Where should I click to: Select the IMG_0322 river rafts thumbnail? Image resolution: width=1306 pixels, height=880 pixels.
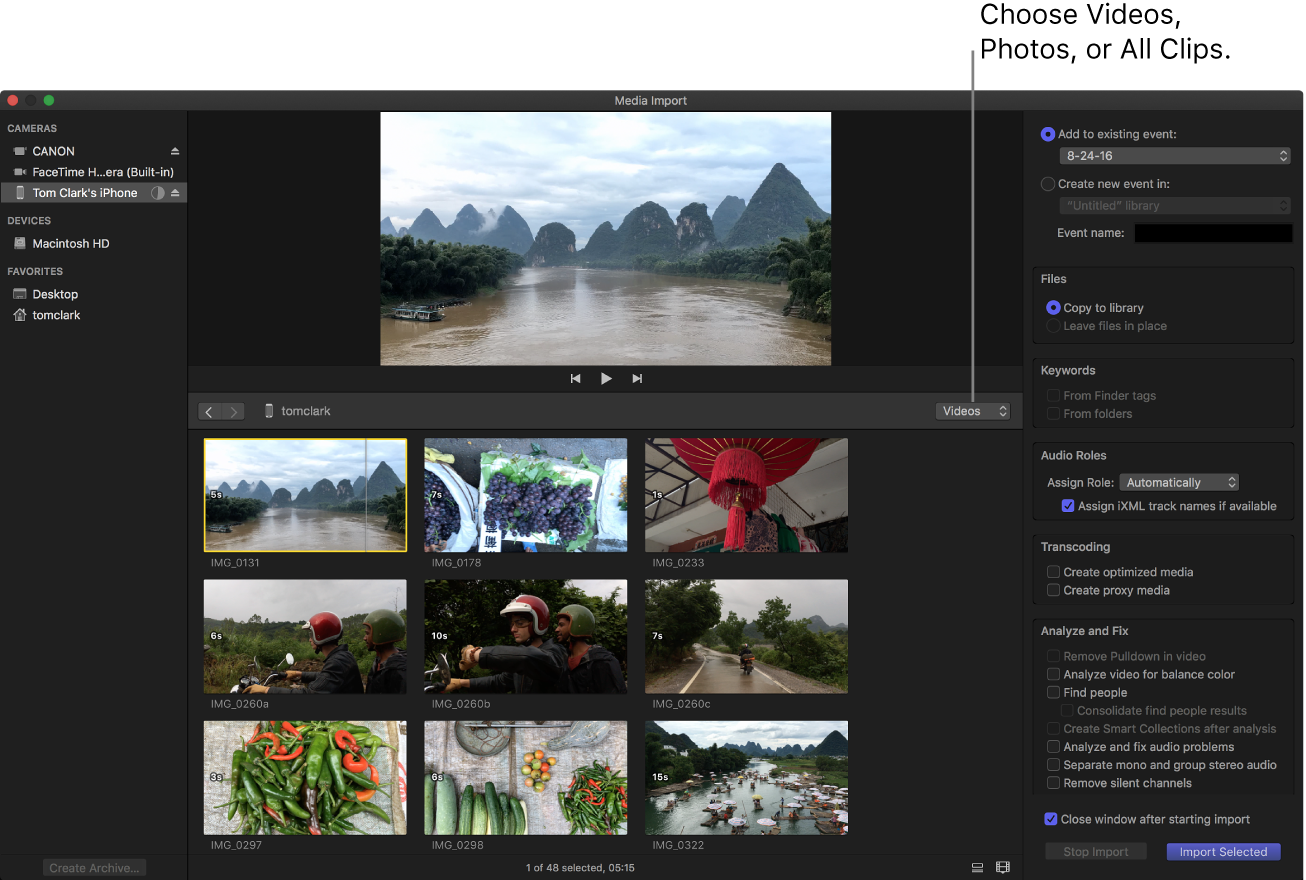click(746, 777)
